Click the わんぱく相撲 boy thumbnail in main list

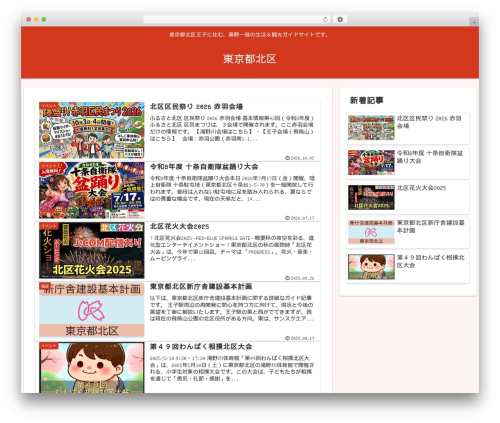(92, 368)
